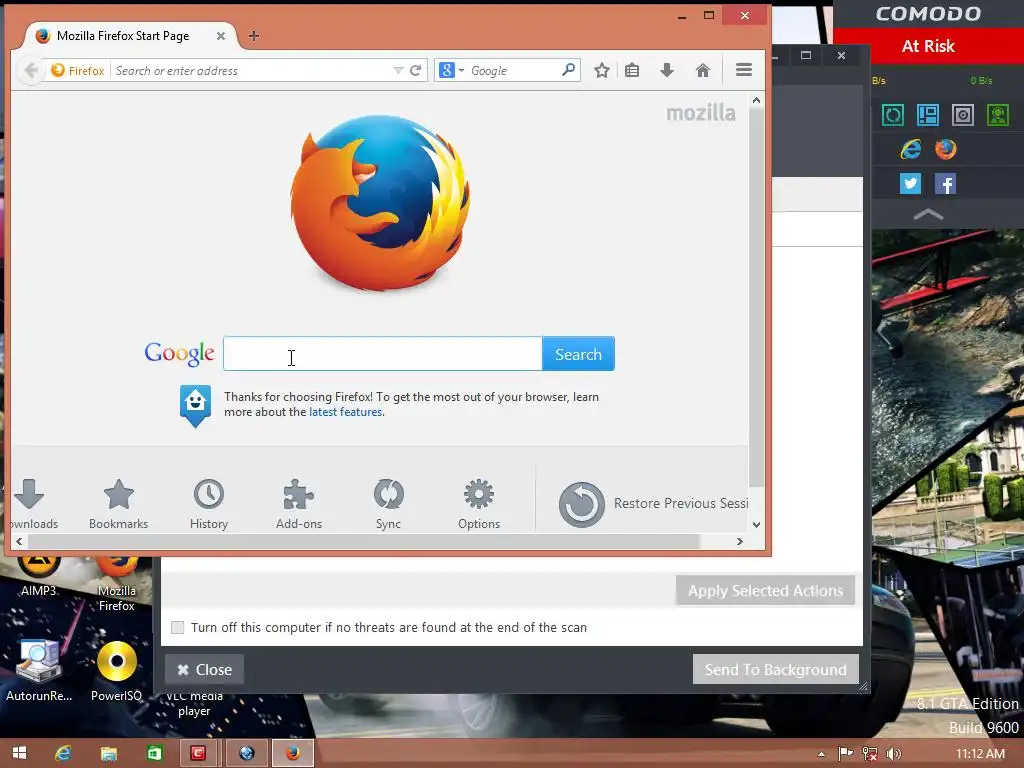Open Internet Explorer from taskbar

[63, 753]
